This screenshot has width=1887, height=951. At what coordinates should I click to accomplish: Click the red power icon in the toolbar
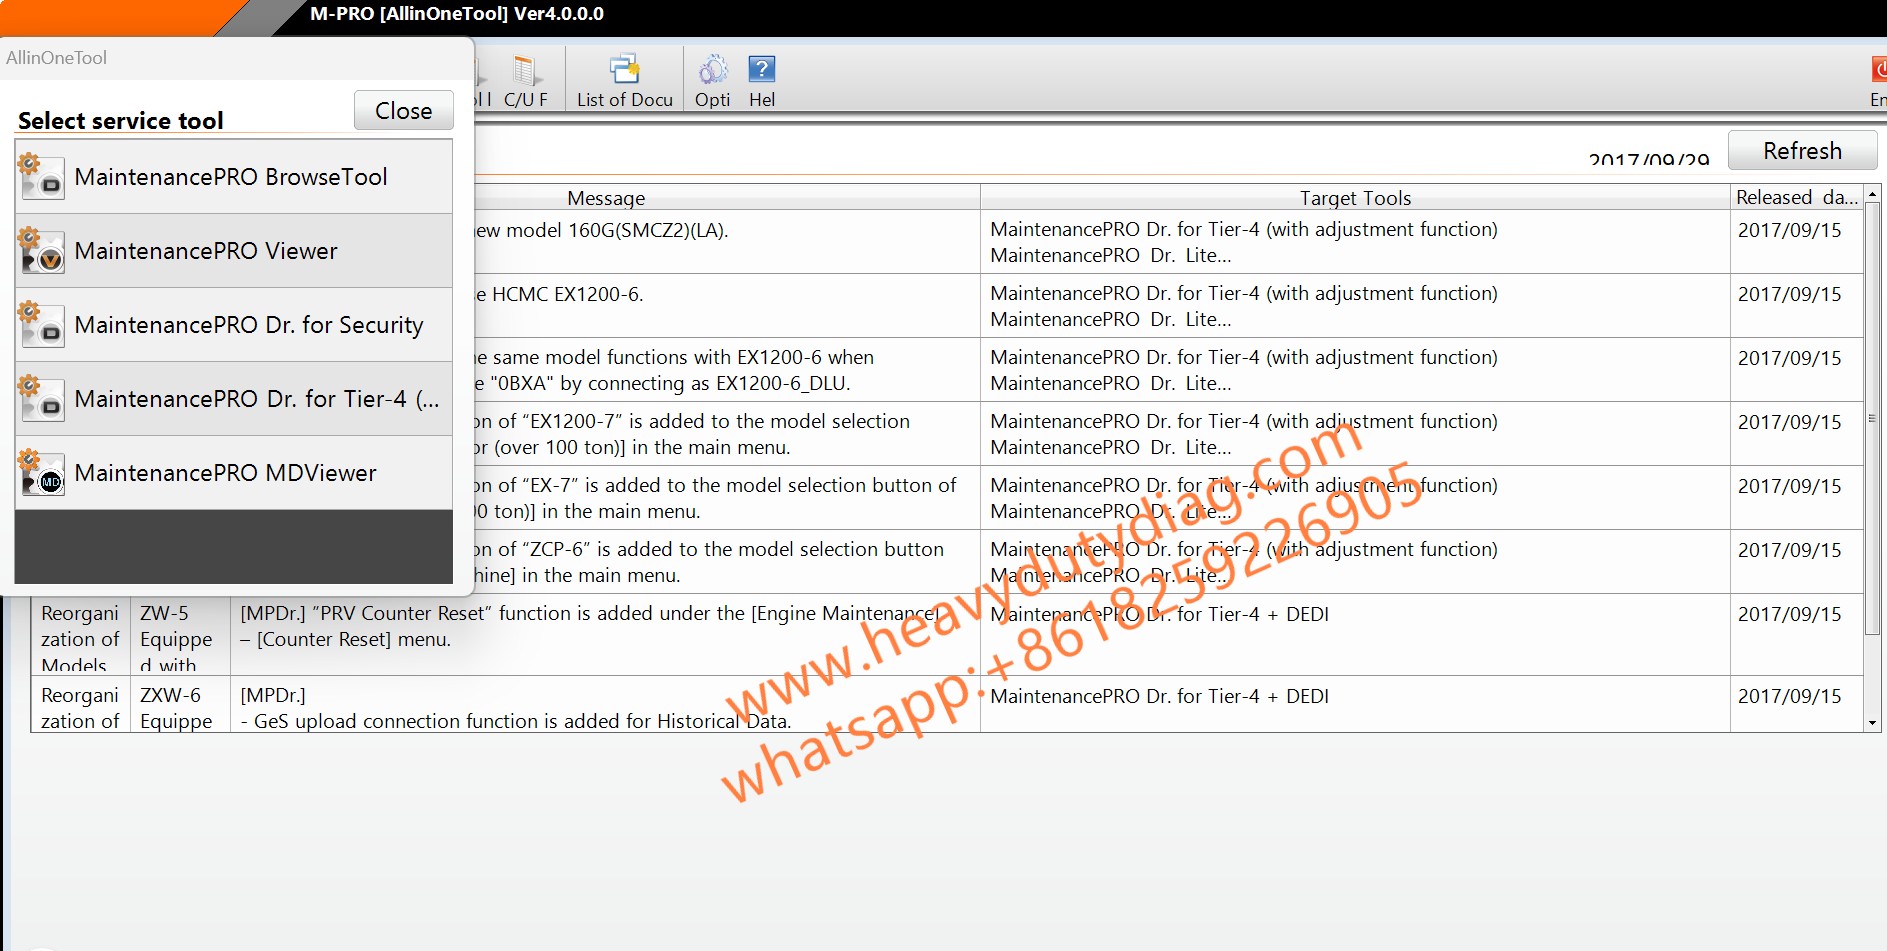point(1879,69)
